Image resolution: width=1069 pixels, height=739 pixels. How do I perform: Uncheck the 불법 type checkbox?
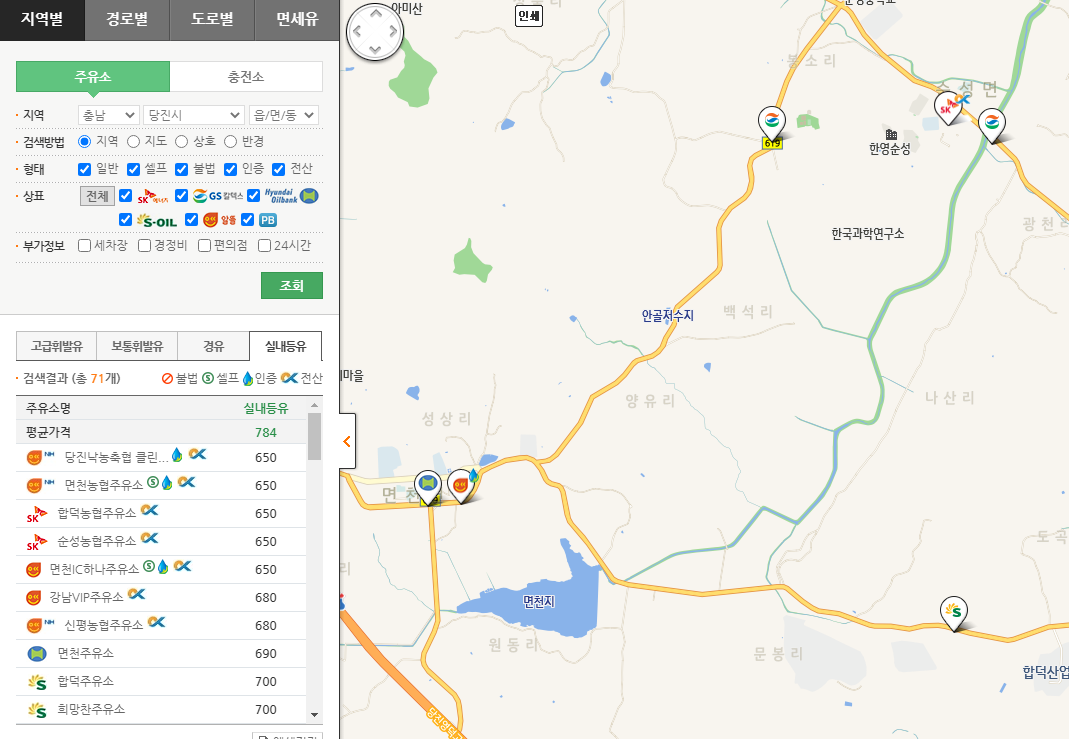(181, 169)
